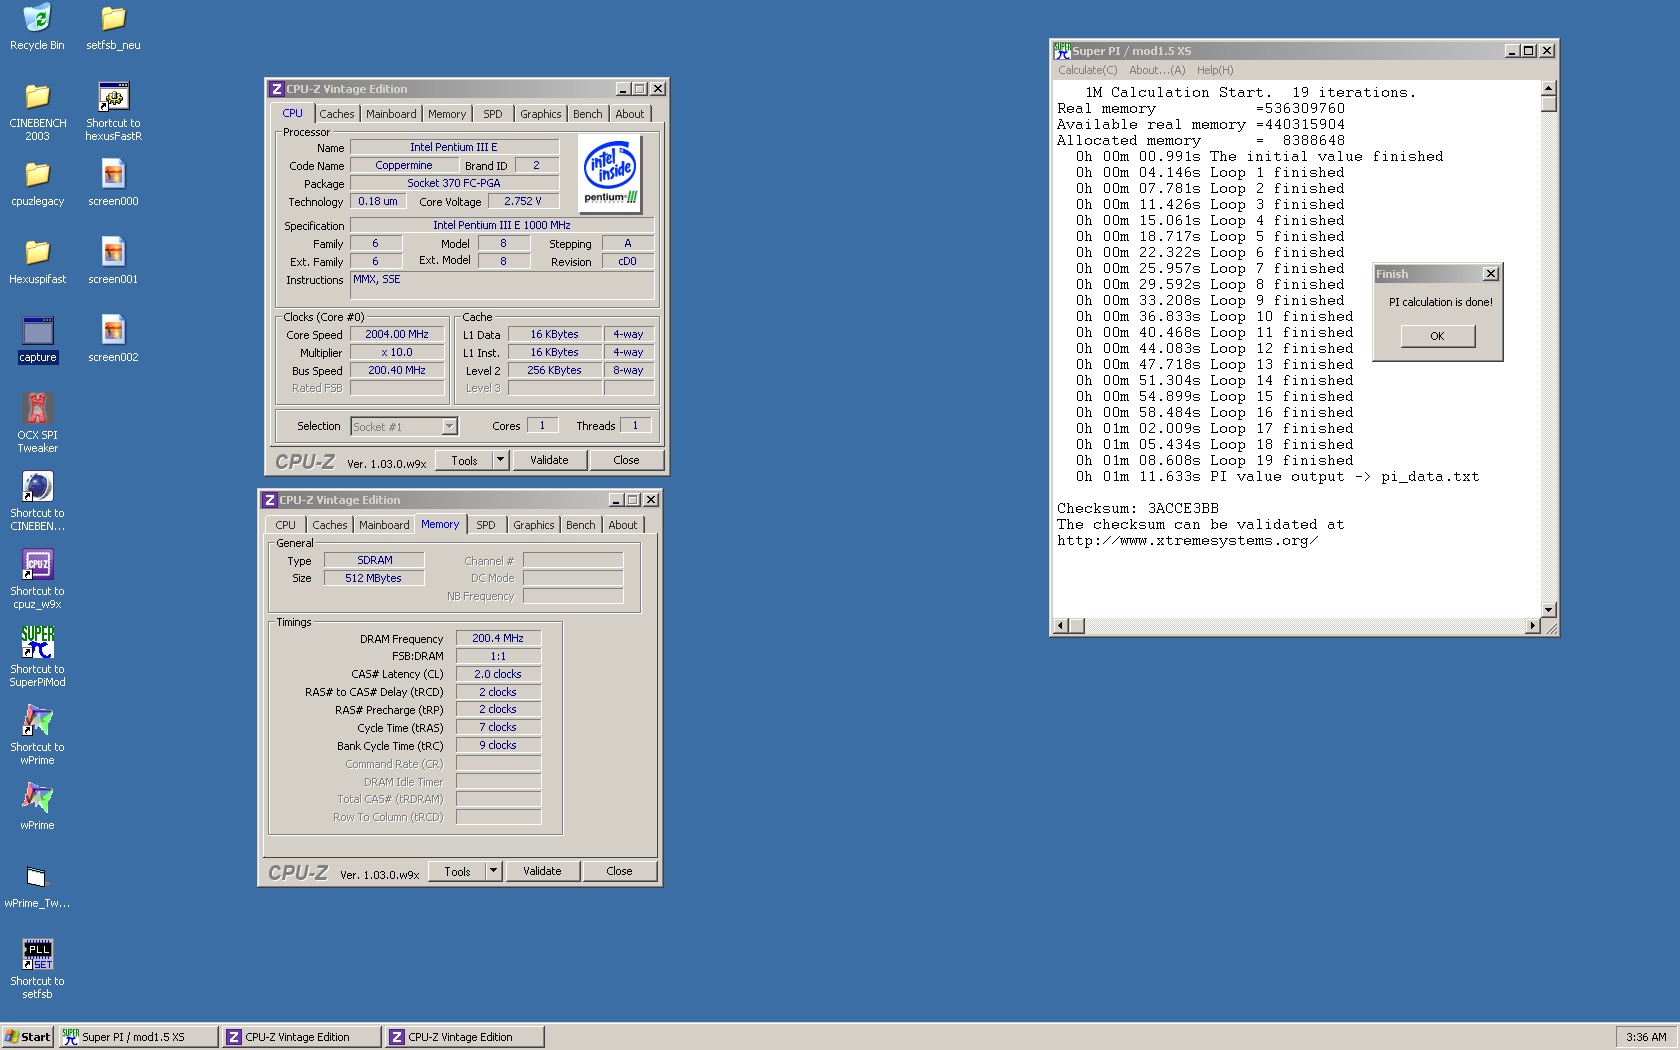
Task: Select the Shortcut to cpuz_w9x icon
Action: 37,579
